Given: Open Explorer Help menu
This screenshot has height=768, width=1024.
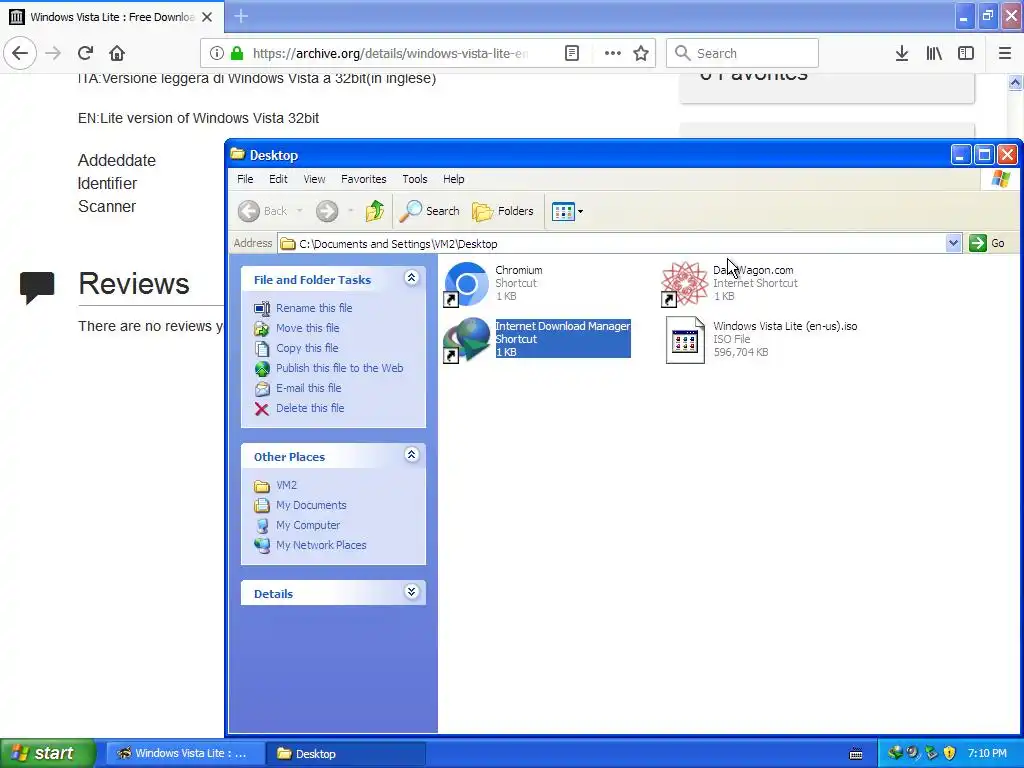Looking at the screenshot, I should pyautogui.click(x=453, y=179).
